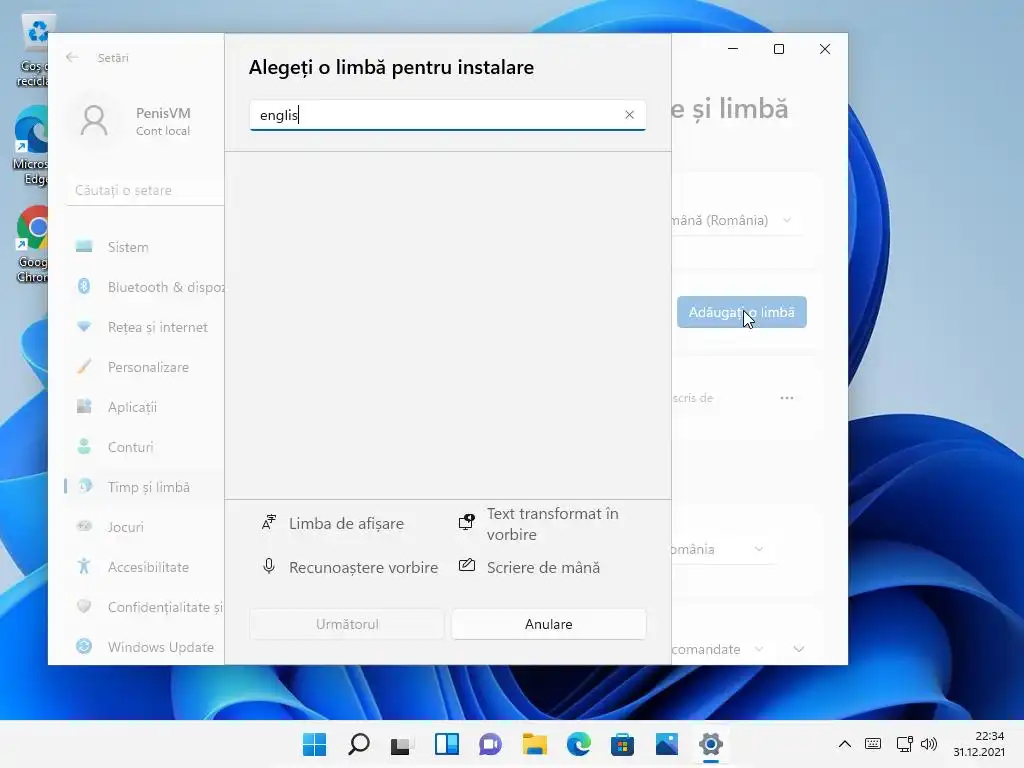
Task: Click the Recunoaștere vorbire microphone icon
Action: tap(268, 566)
